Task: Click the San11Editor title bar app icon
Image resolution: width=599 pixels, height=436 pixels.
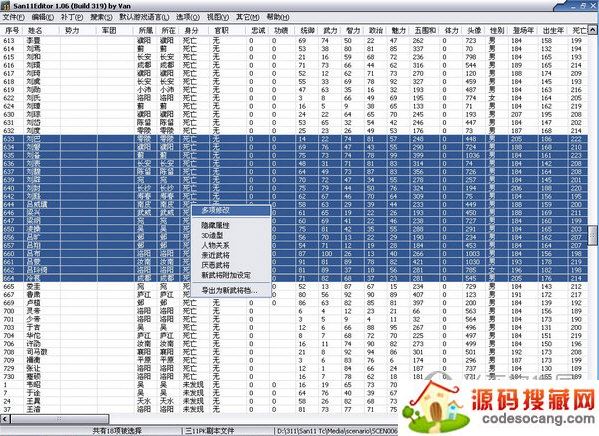Action: (5, 6)
